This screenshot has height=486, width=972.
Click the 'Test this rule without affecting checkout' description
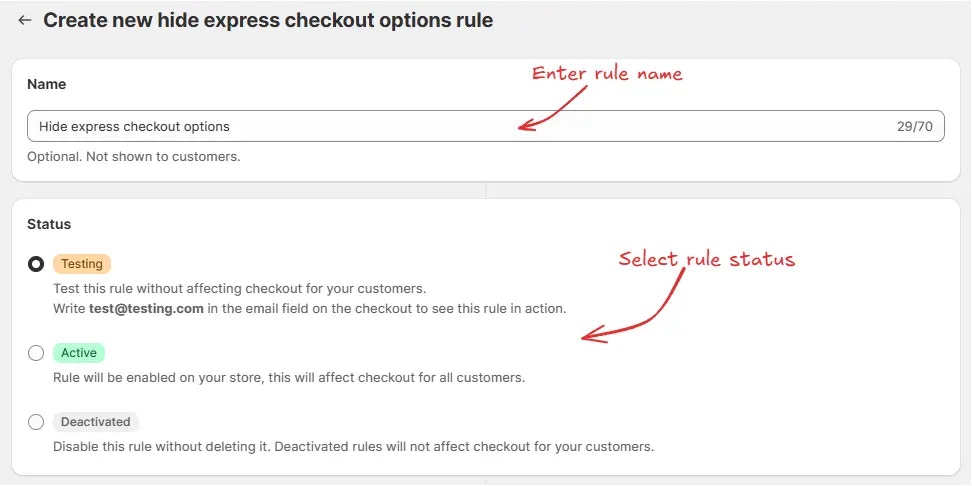240,289
